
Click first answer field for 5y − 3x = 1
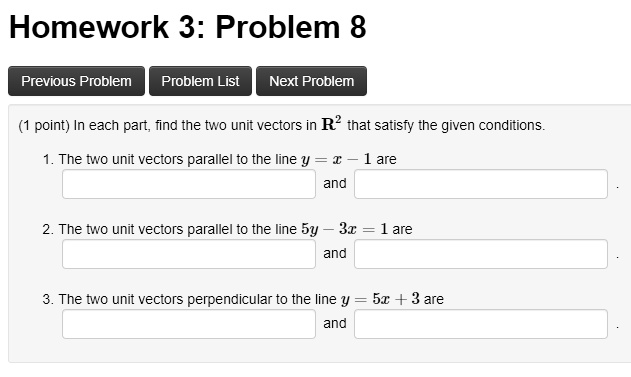coord(189,254)
